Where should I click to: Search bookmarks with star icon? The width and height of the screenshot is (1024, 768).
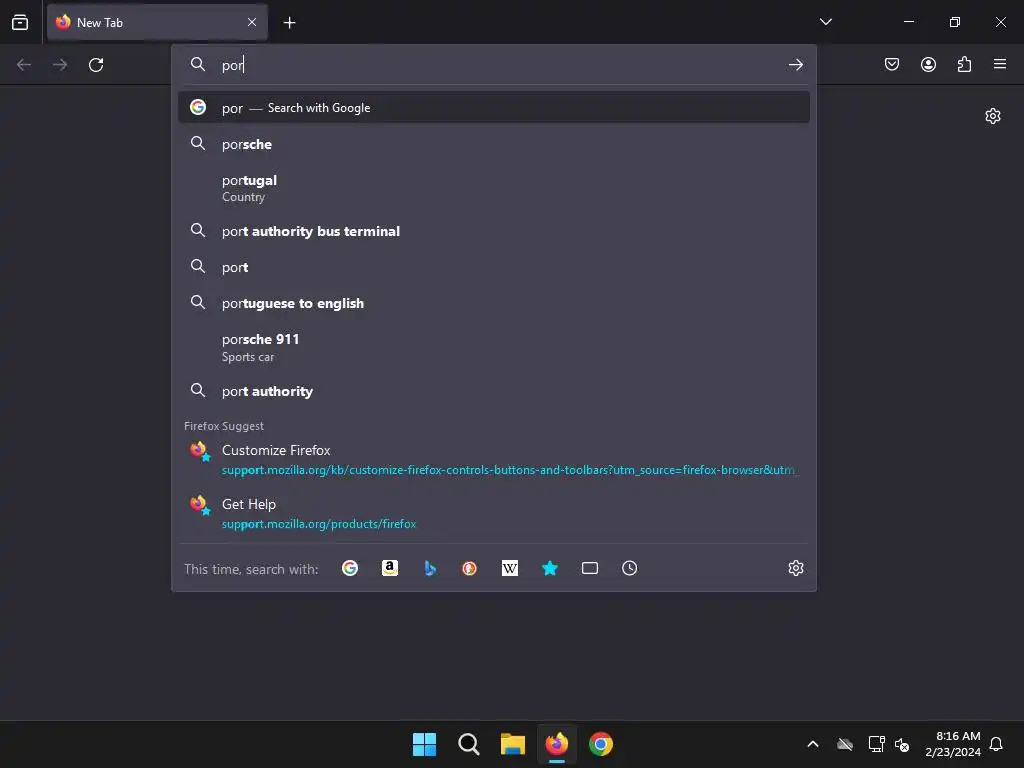click(550, 568)
